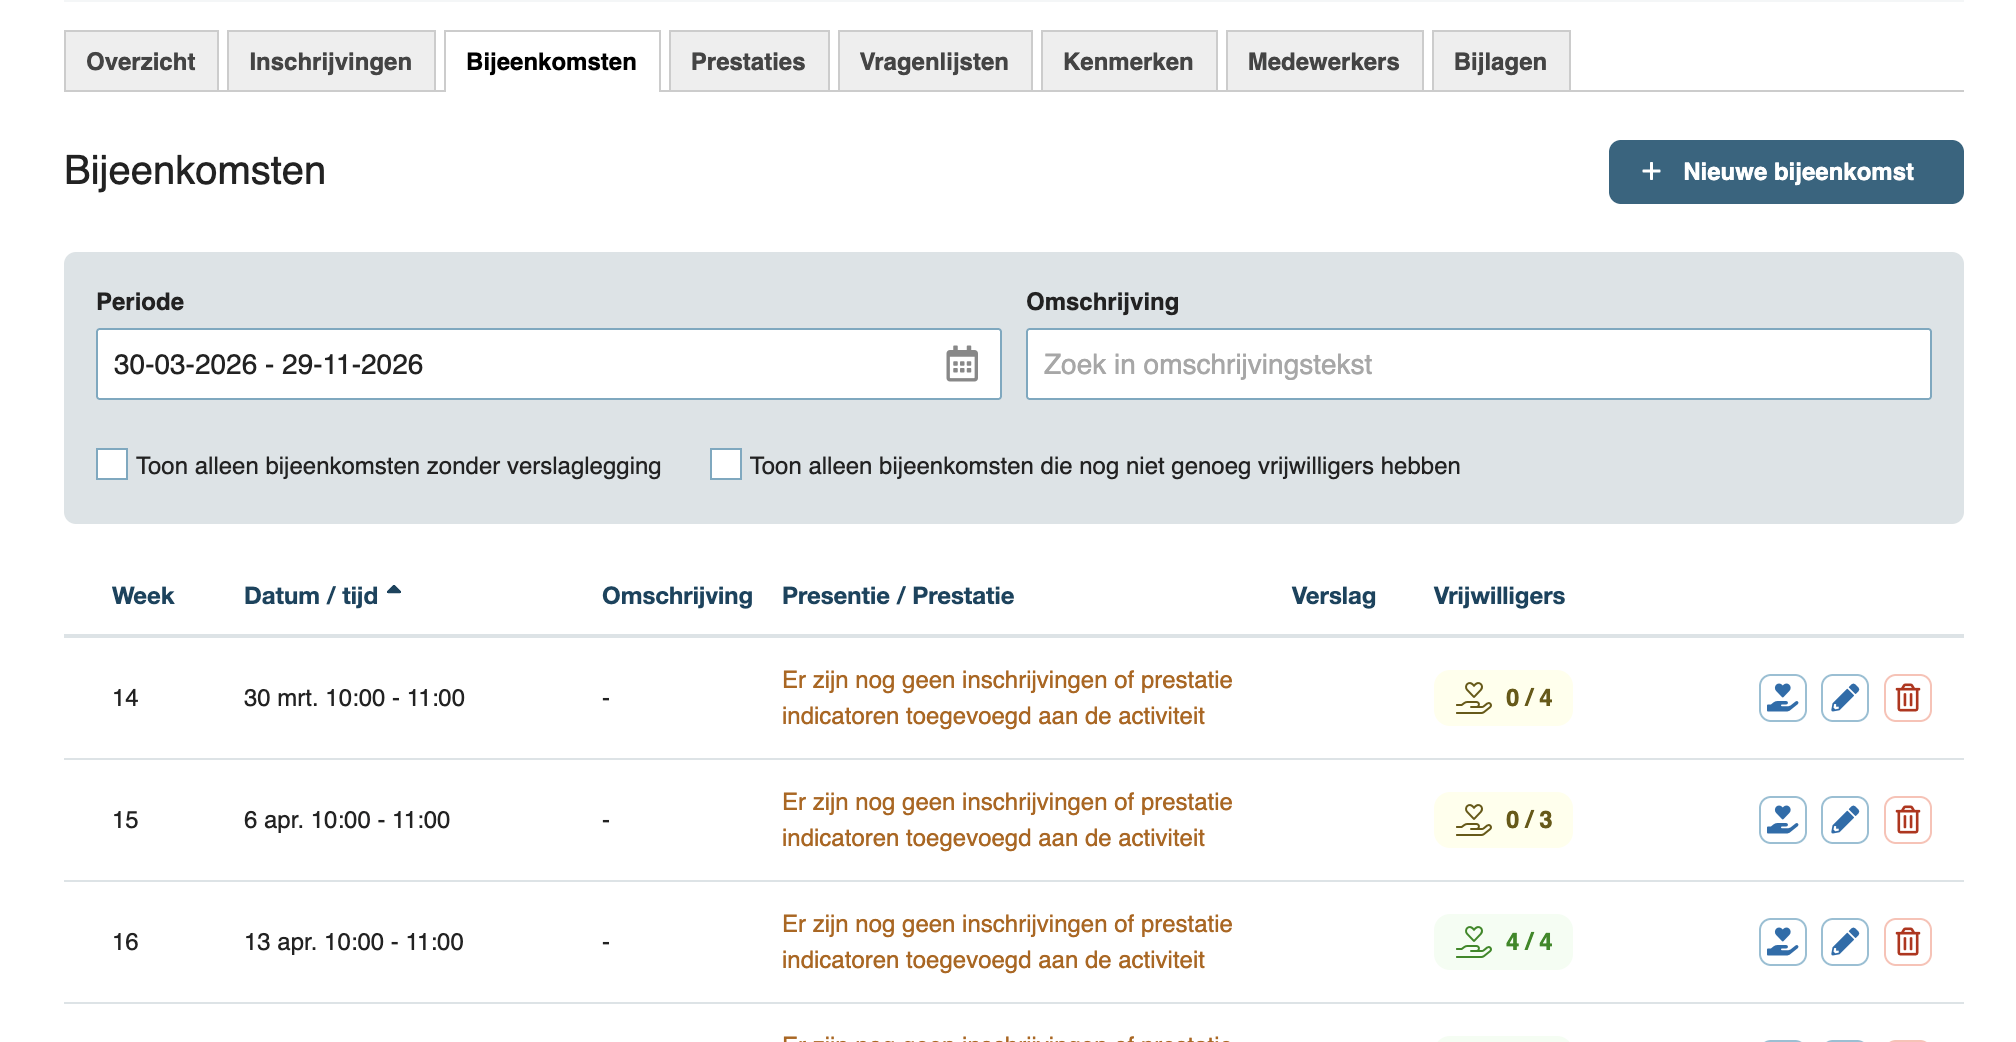Edit the 13 apr. meeting
This screenshot has height=1042, width=2016.
click(1844, 942)
